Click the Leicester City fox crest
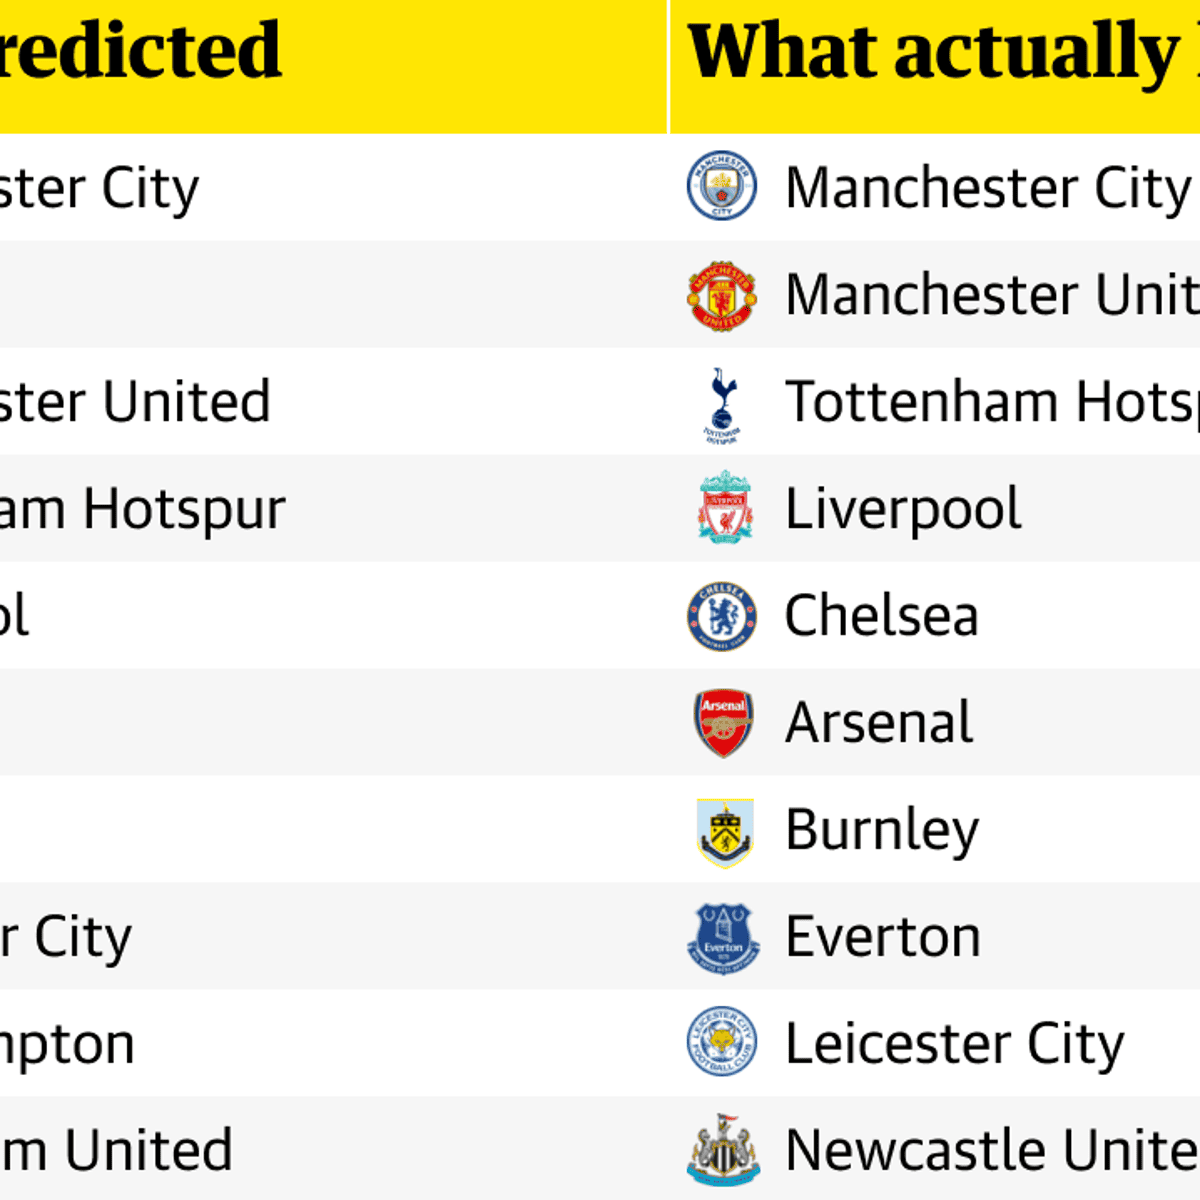The image size is (1200, 1200). click(722, 1043)
